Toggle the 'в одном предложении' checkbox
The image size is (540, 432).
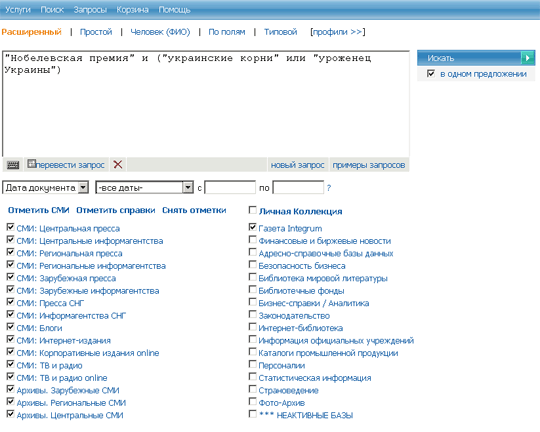point(430,73)
